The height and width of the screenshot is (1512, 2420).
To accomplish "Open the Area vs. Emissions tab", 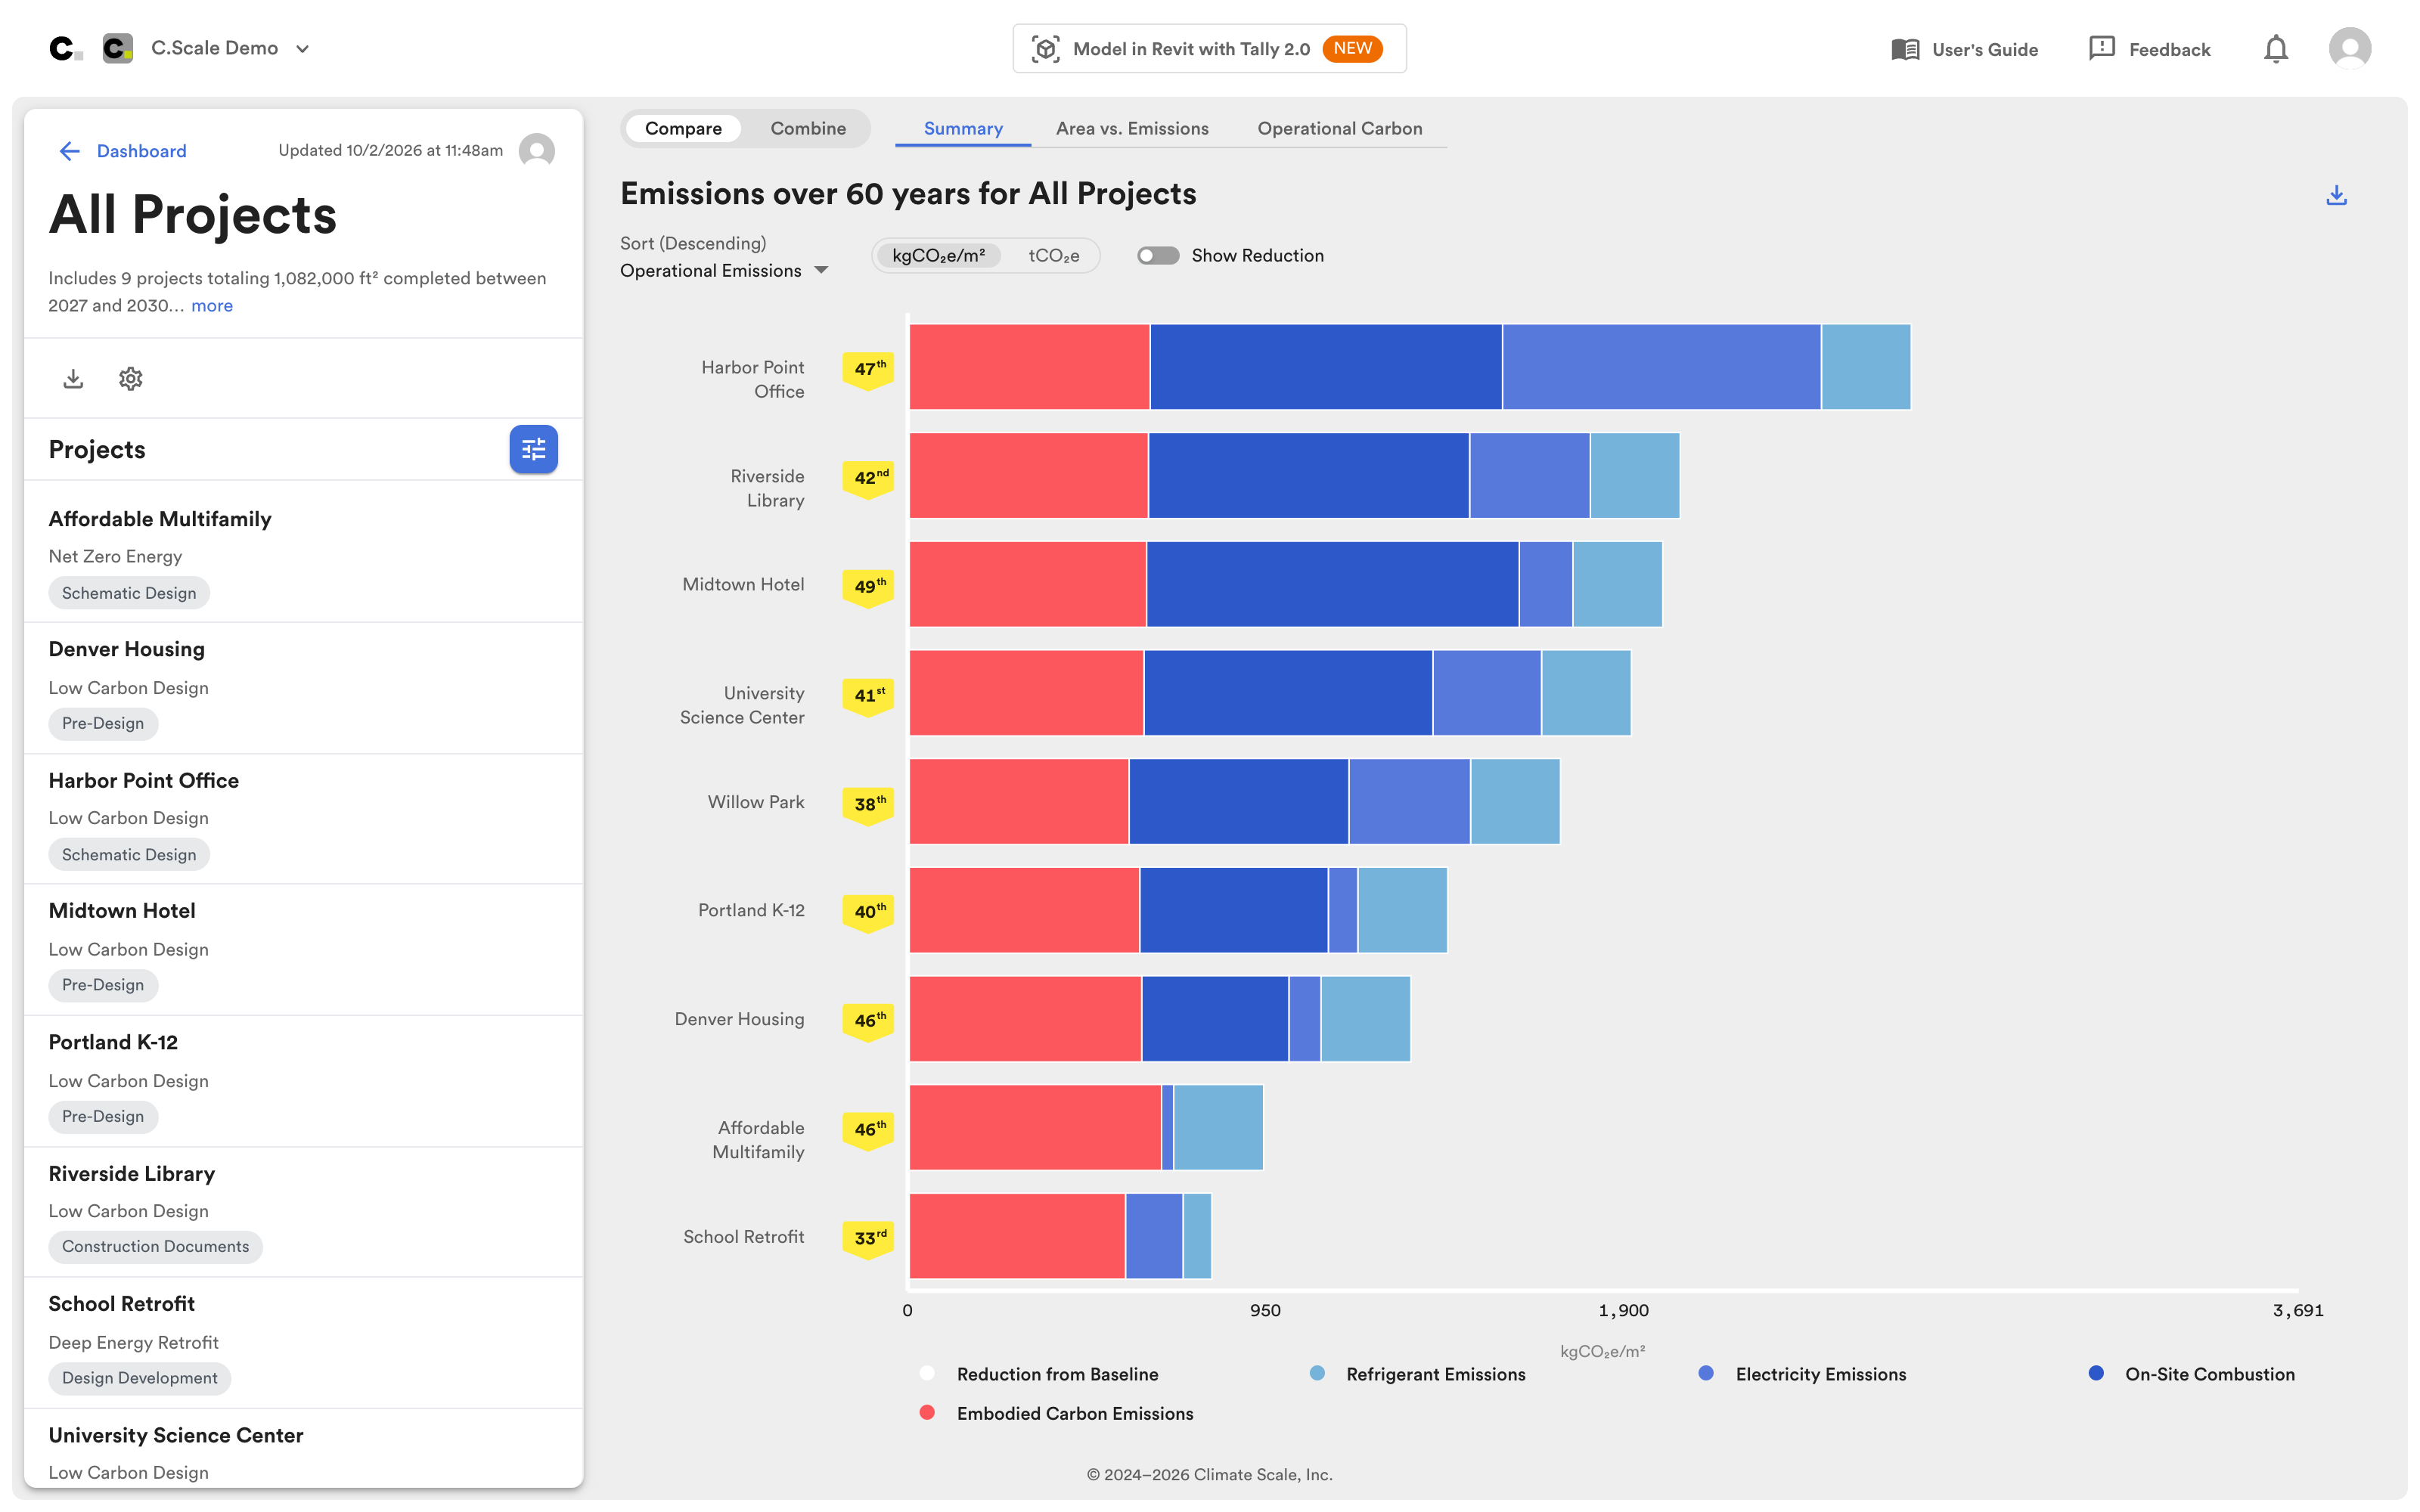I will click(x=1132, y=128).
